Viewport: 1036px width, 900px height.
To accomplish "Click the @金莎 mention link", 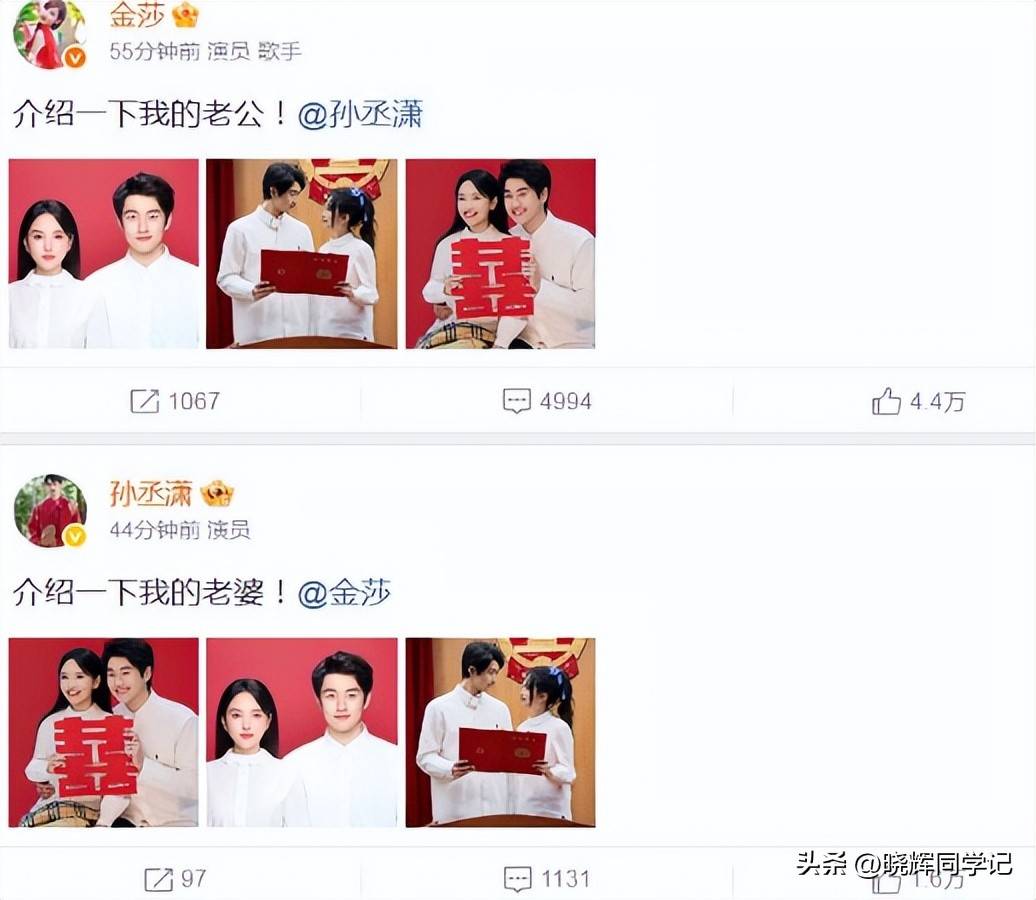I will coord(344,593).
